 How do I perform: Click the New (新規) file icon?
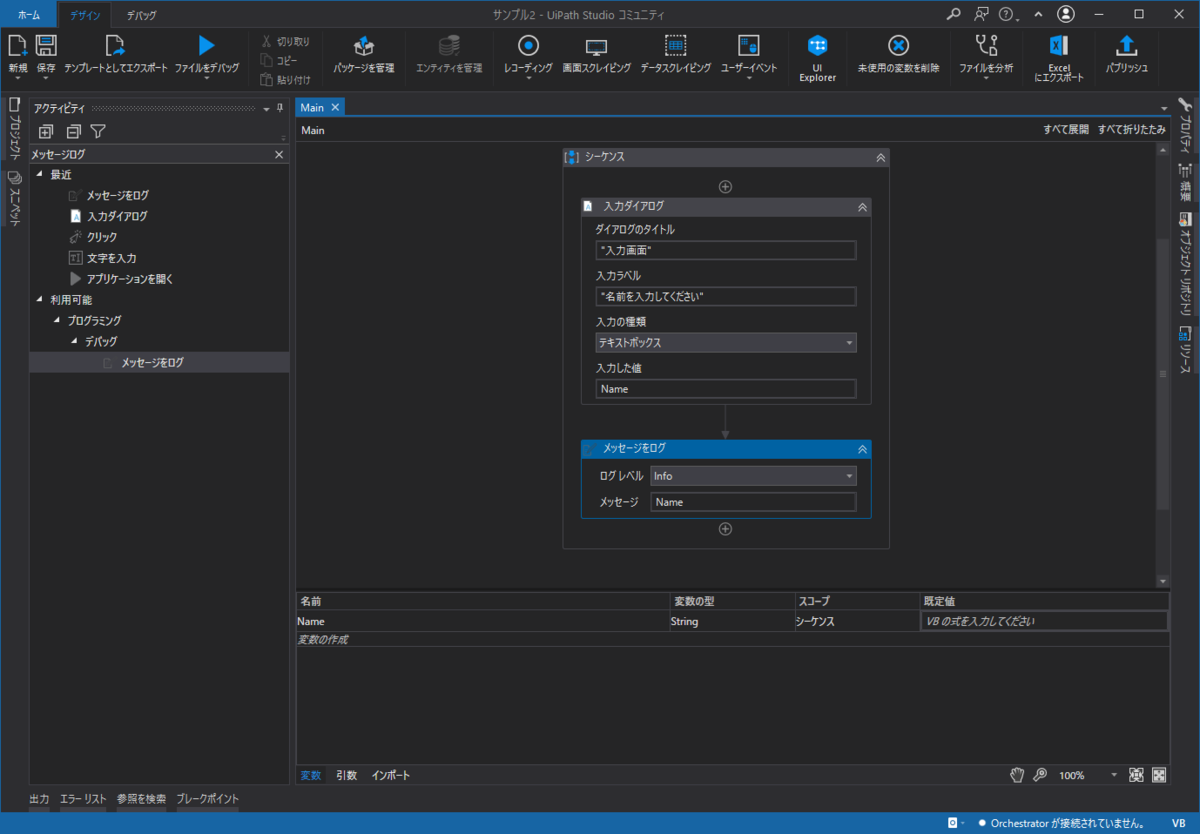click(x=17, y=46)
